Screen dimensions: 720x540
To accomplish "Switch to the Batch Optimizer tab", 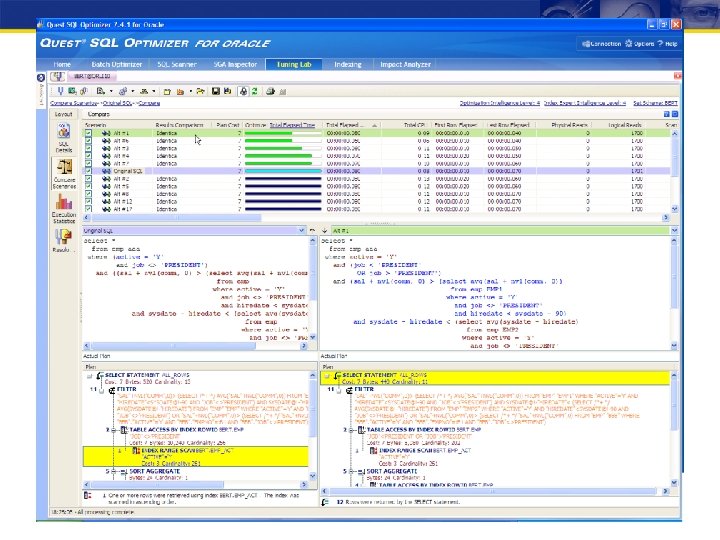I will point(117,64).
